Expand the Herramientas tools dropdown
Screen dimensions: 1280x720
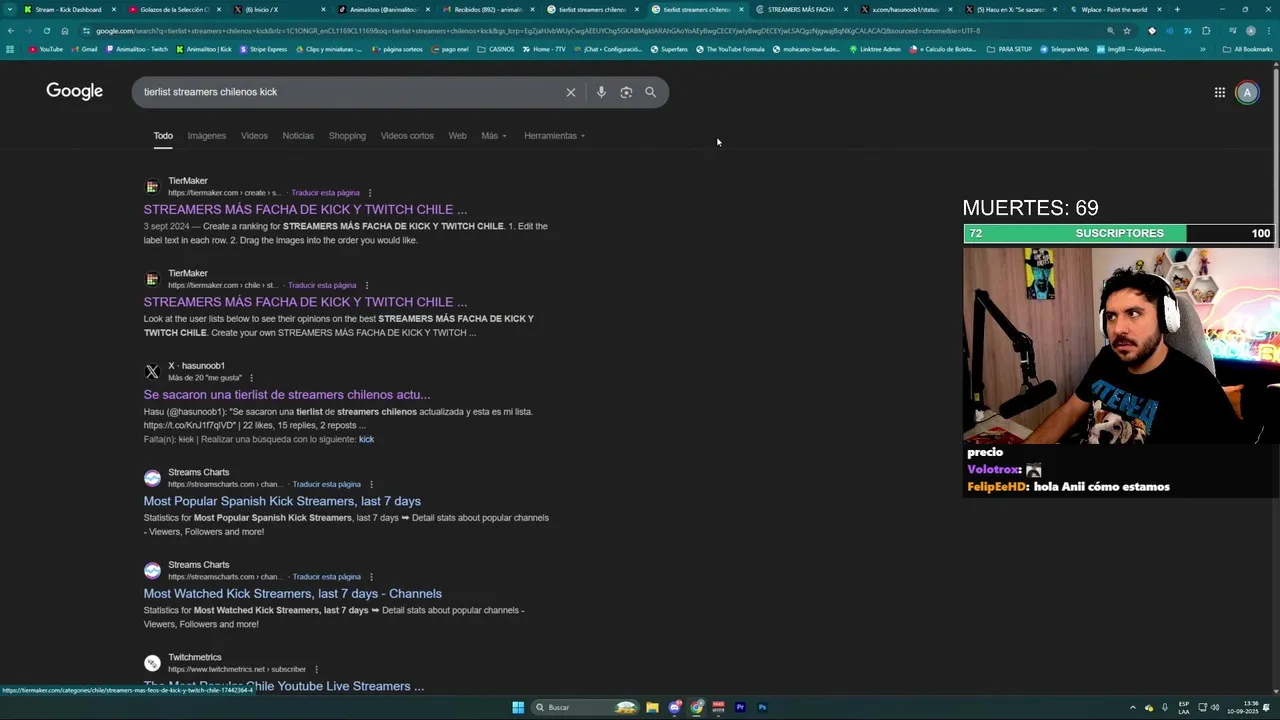[554, 136]
